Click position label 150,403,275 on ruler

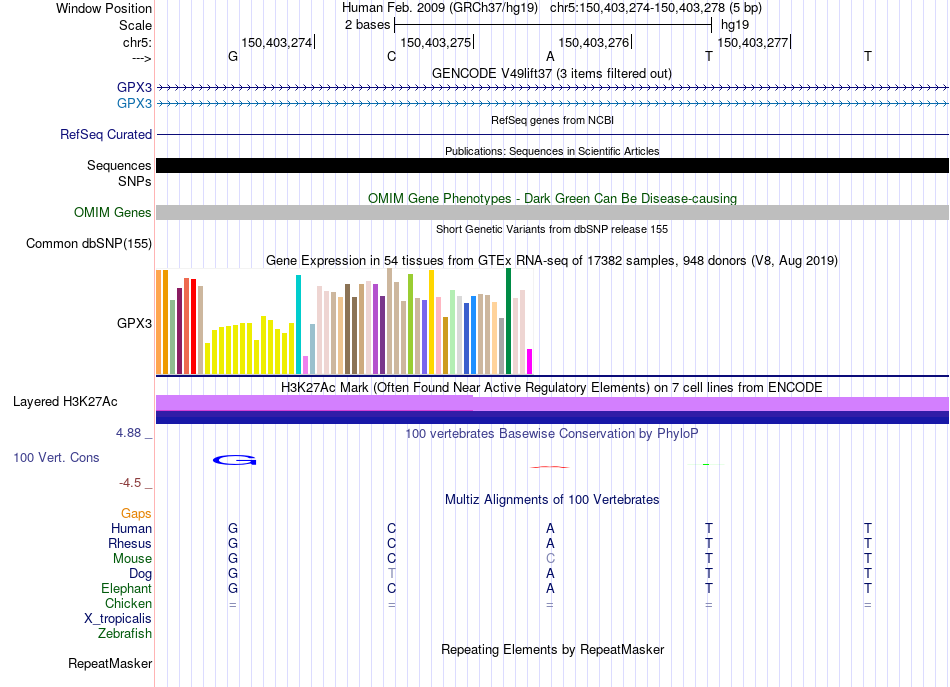[x=436, y=42]
